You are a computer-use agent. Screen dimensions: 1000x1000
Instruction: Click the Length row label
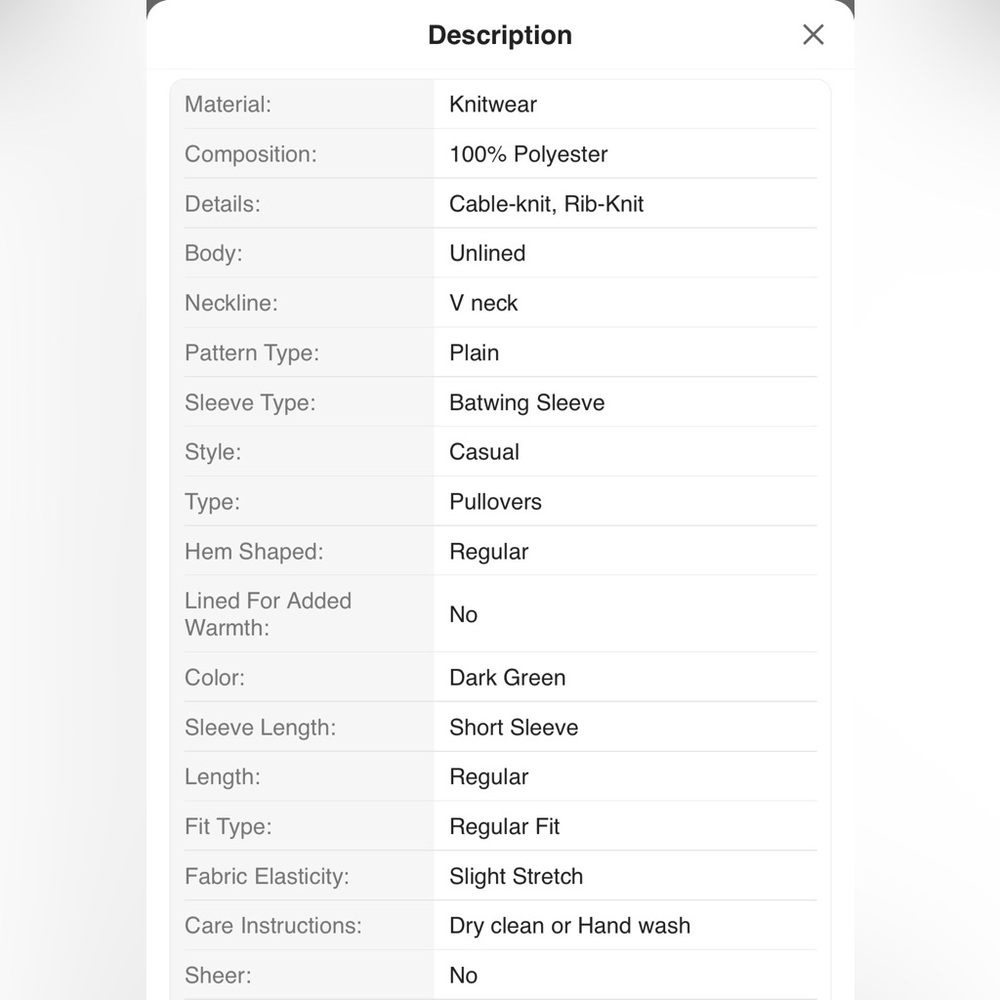click(x=222, y=777)
